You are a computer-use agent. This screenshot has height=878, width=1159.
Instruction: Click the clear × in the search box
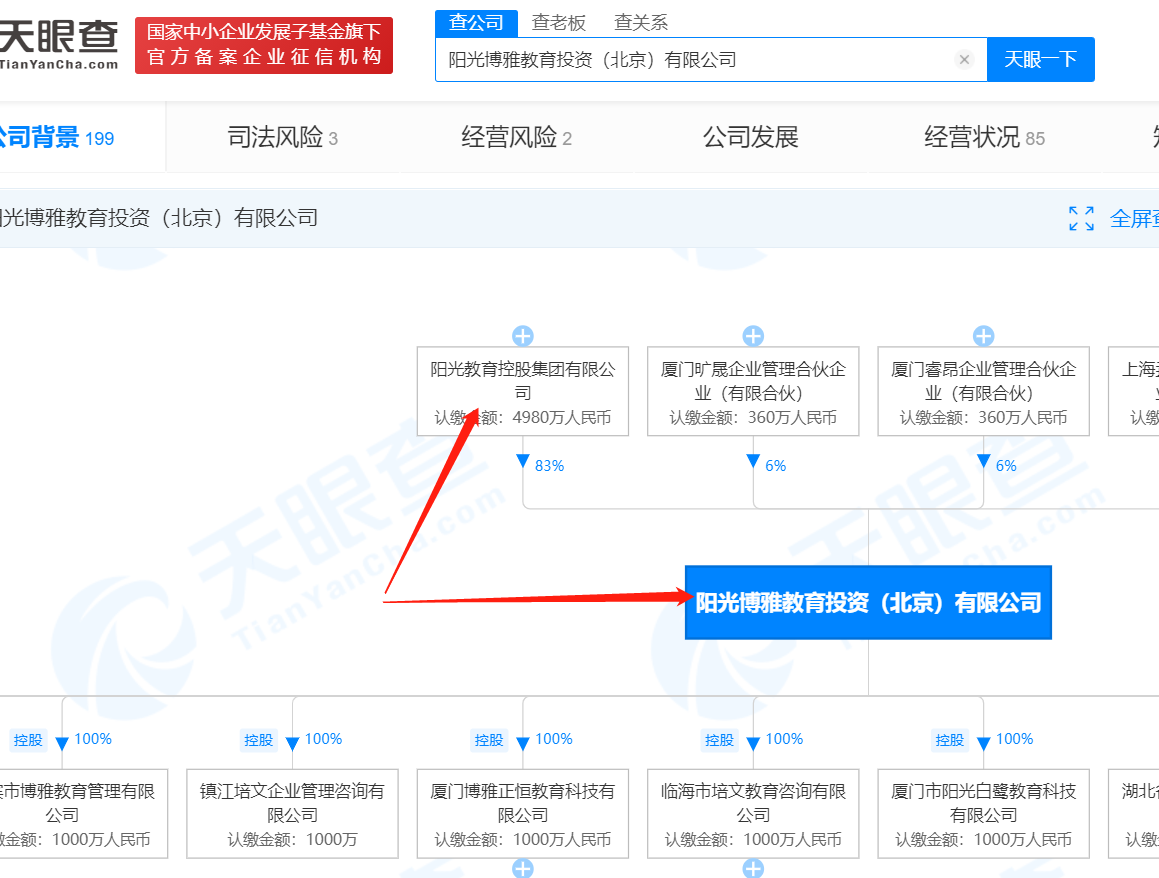(963, 59)
